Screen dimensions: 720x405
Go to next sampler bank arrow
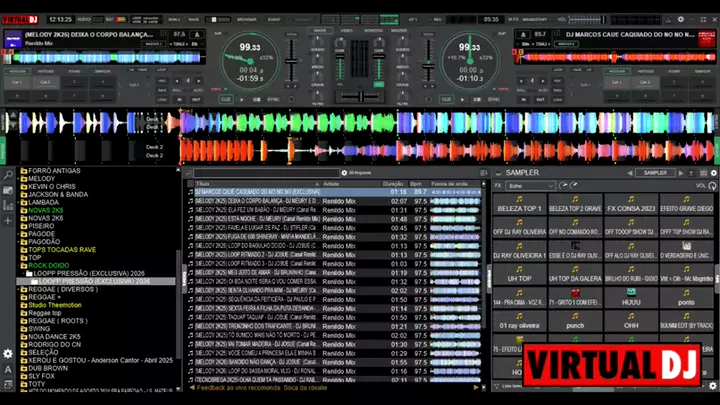pyautogui.click(x=681, y=173)
